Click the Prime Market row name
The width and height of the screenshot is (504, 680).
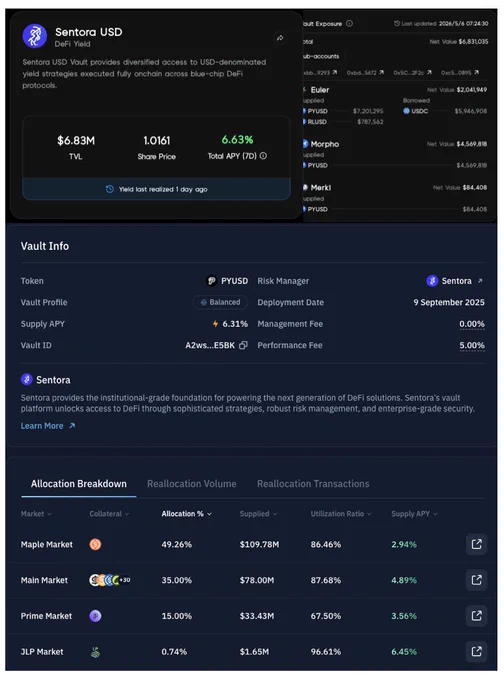point(46,616)
